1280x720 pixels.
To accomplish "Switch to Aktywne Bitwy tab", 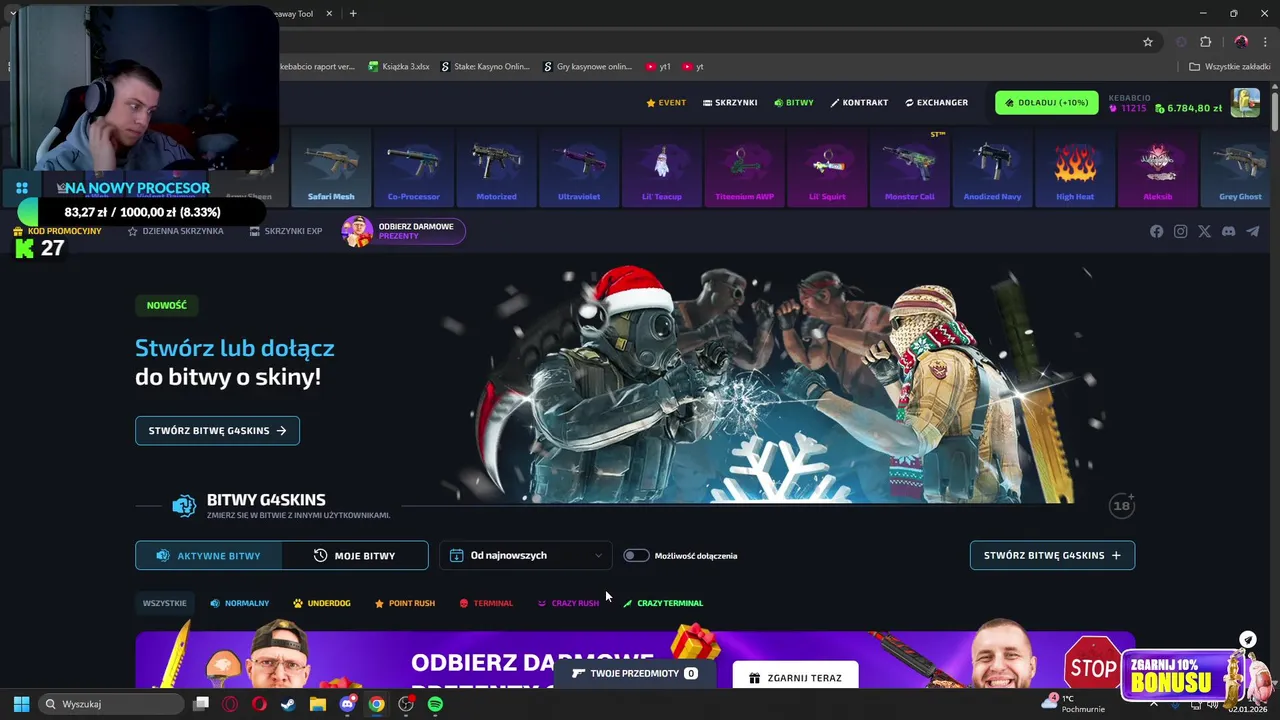I will (x=209, y=555).
